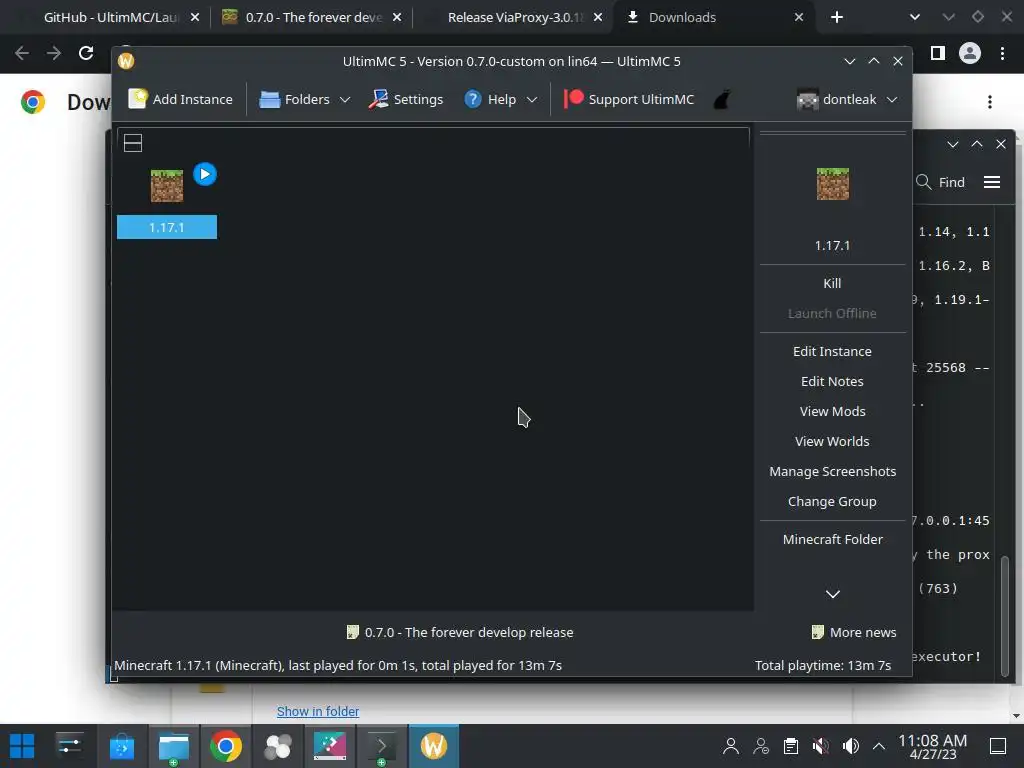Open clipboard tray icon
The image size is (1024, 768).
coord(791,746)
